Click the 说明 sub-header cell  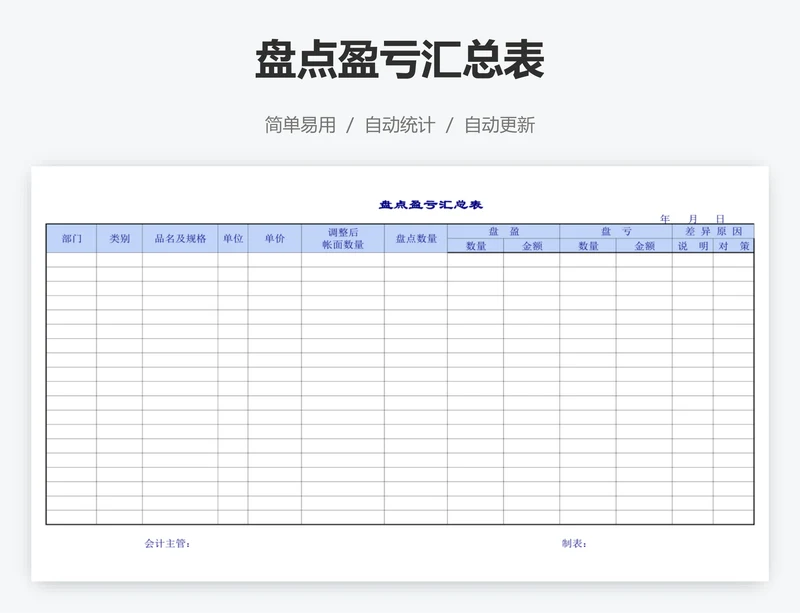693,246
